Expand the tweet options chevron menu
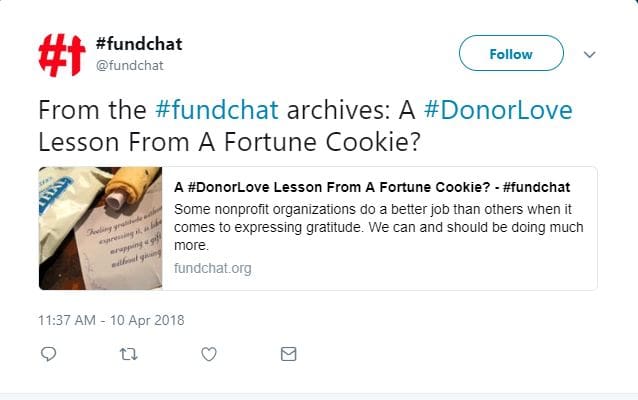 coord(589,54)
